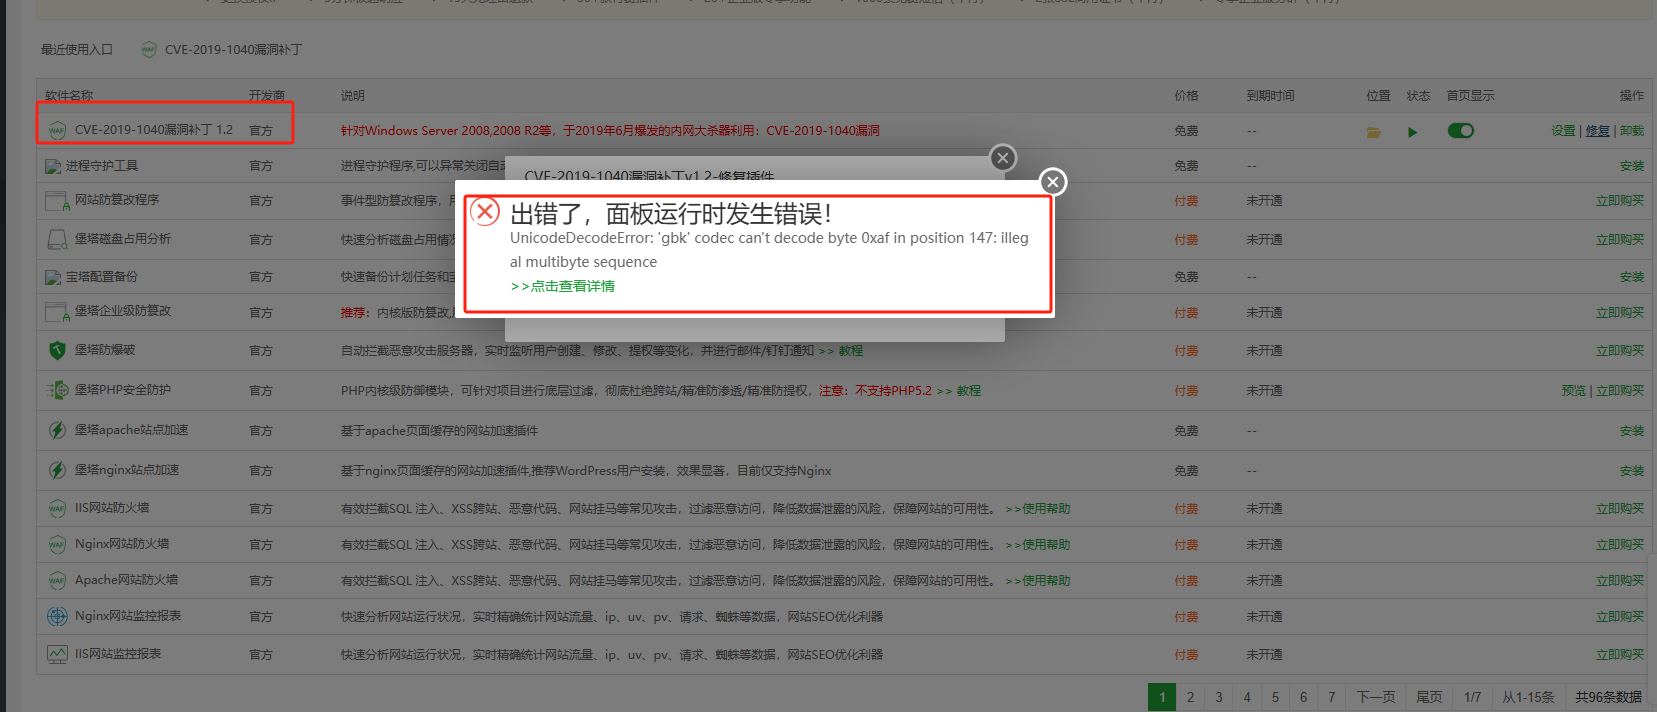Viewport: 1657px width, 712px height.
Task: Click the Nginx网站监控报表 icon
Action: pos(57,616)
